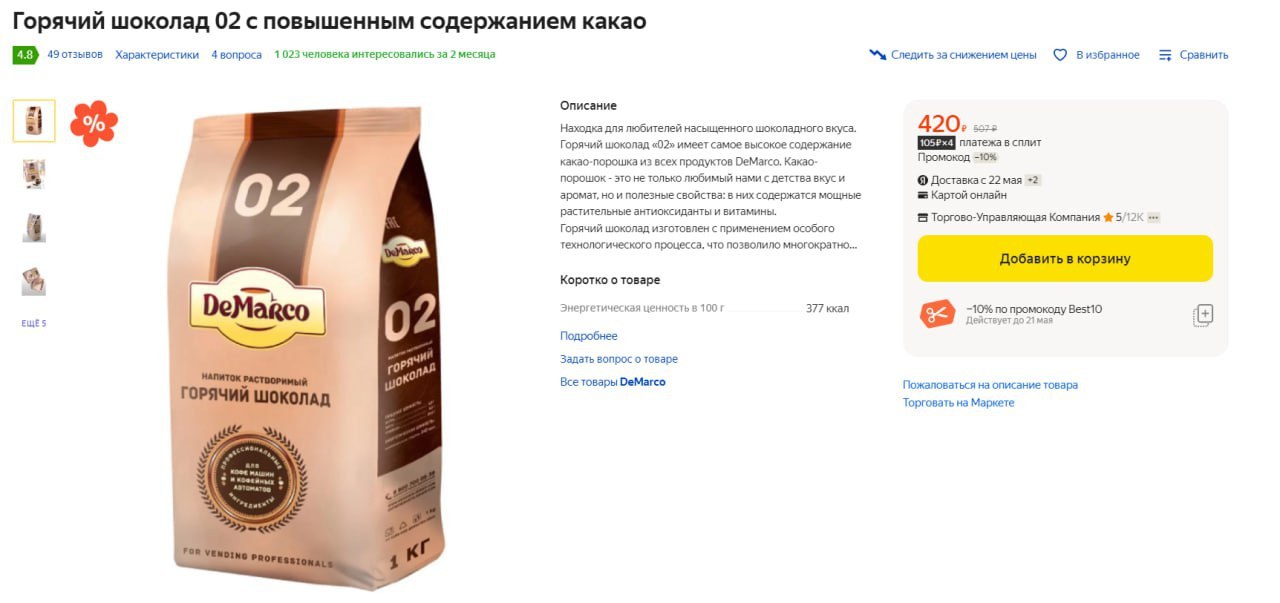Viewport: 1280px width, 603px height.
Task: Select the second product thumbnail
Action: pos(34,174)
